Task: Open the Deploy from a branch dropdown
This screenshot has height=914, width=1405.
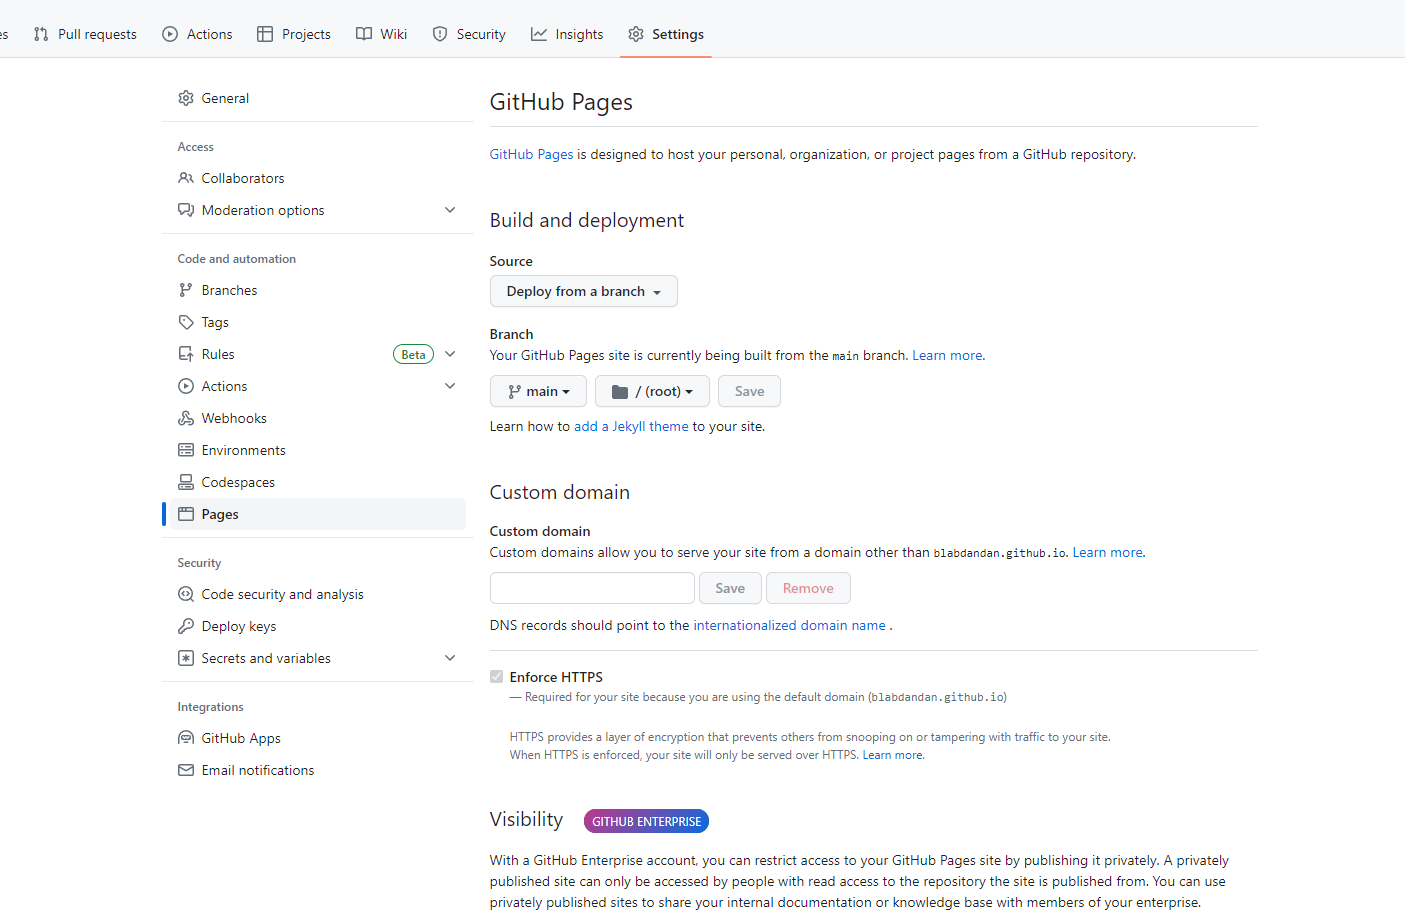Action: [584, 291]
